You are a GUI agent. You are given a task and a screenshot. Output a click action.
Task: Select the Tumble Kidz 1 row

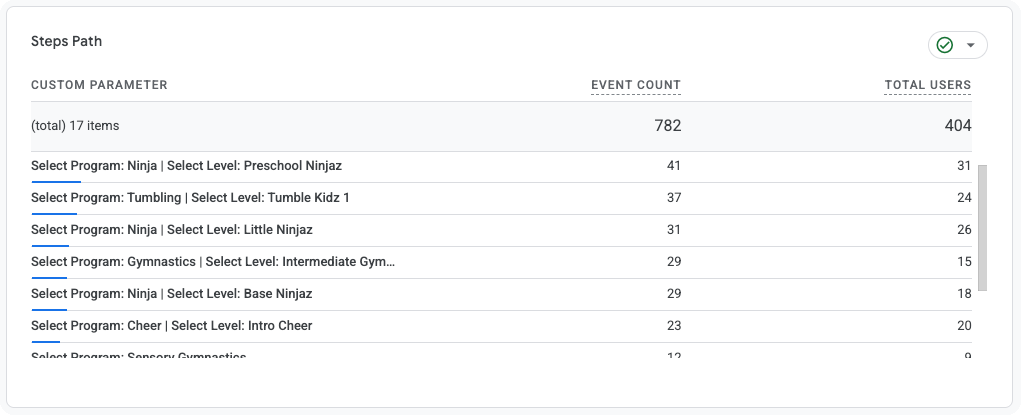[501, 199]
